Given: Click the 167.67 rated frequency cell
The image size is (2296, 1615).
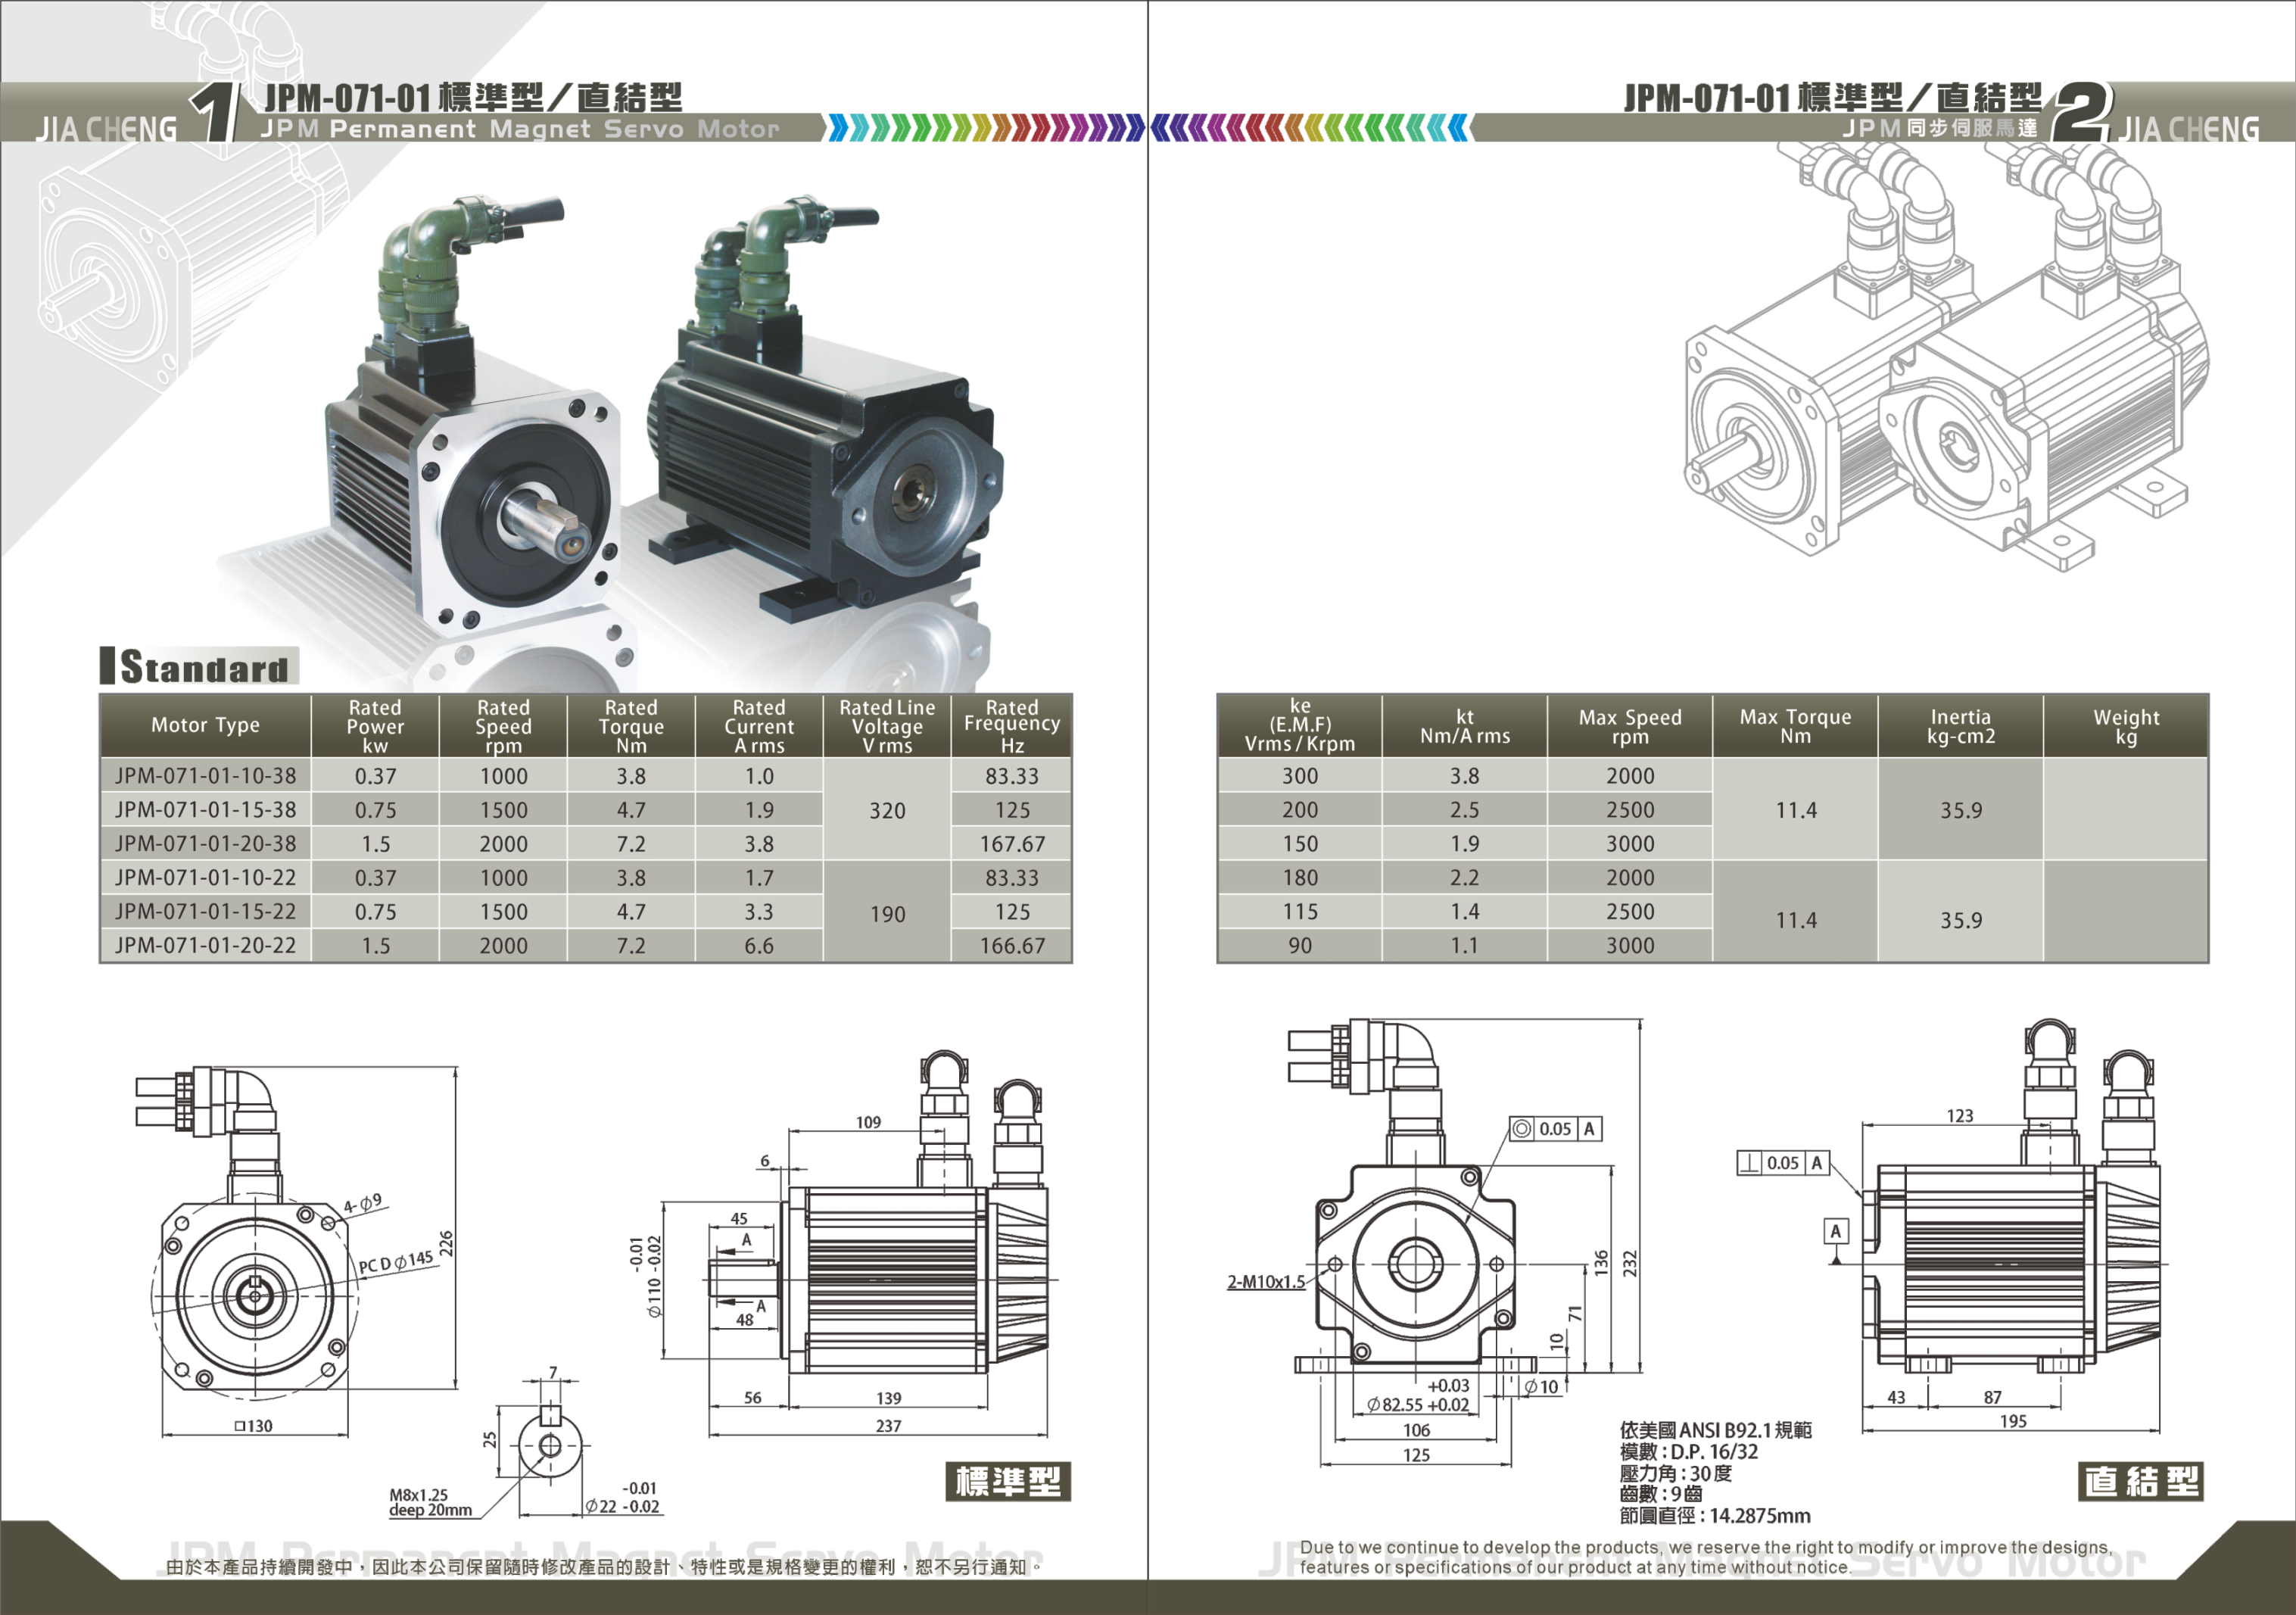Looking at the screenshot, I should tap(1012, 844).
